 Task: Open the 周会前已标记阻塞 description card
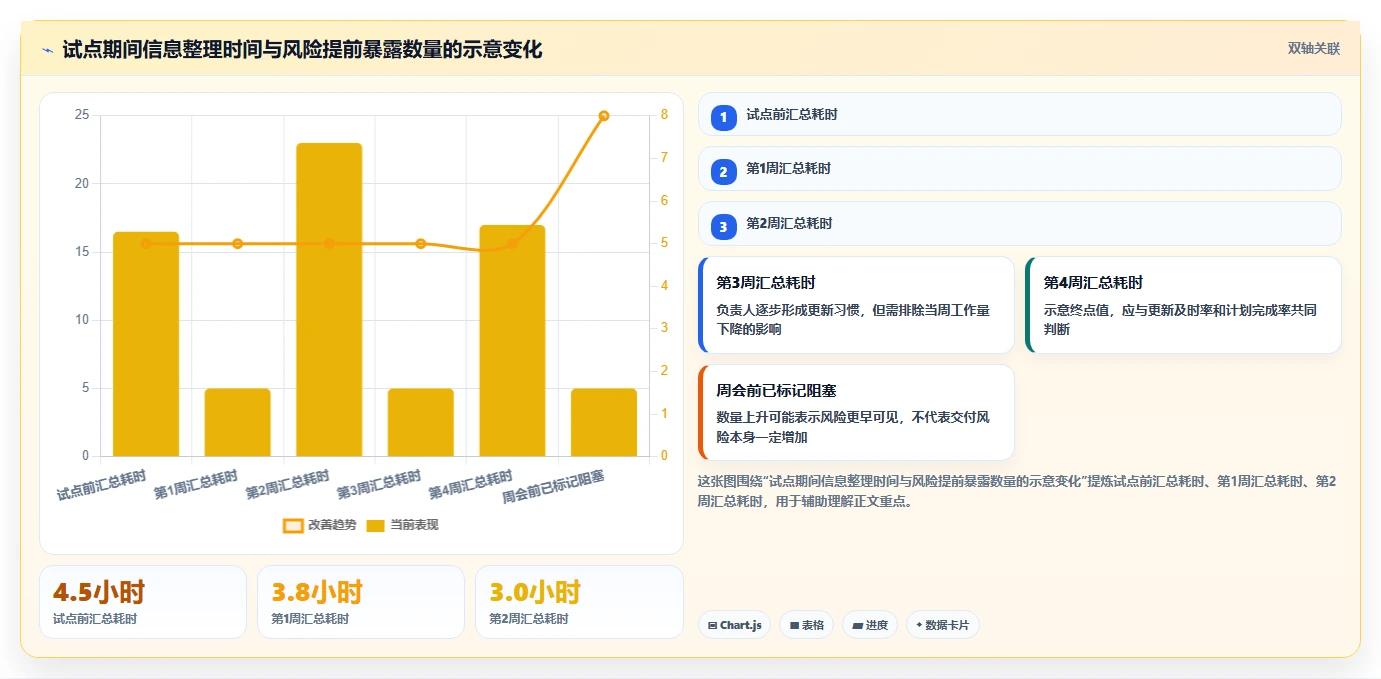point(856,413)
